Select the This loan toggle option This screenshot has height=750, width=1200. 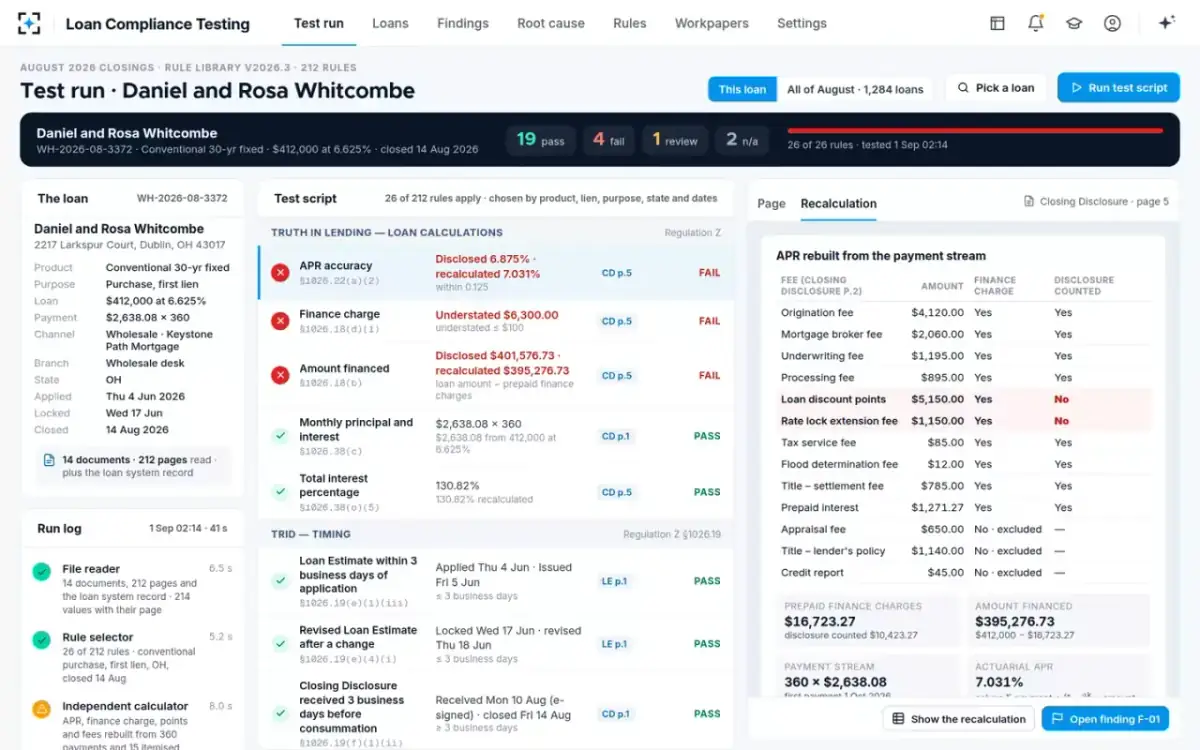click(x=742, y=89)
